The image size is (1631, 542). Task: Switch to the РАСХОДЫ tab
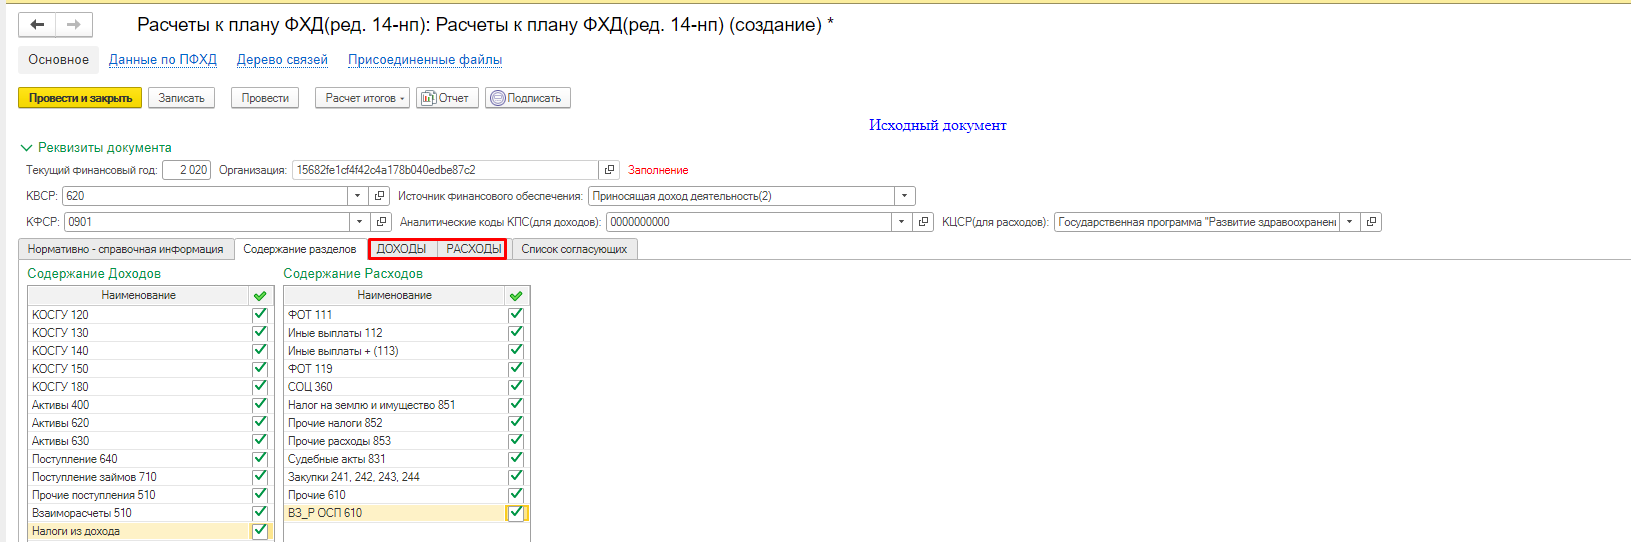pyautogui.click(x=473, y=249)
